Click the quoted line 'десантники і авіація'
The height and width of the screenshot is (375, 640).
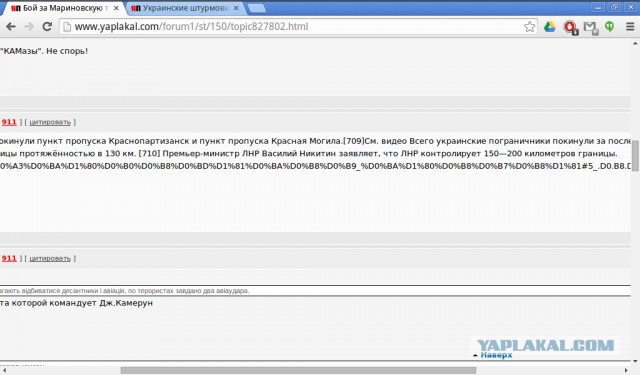124,291
